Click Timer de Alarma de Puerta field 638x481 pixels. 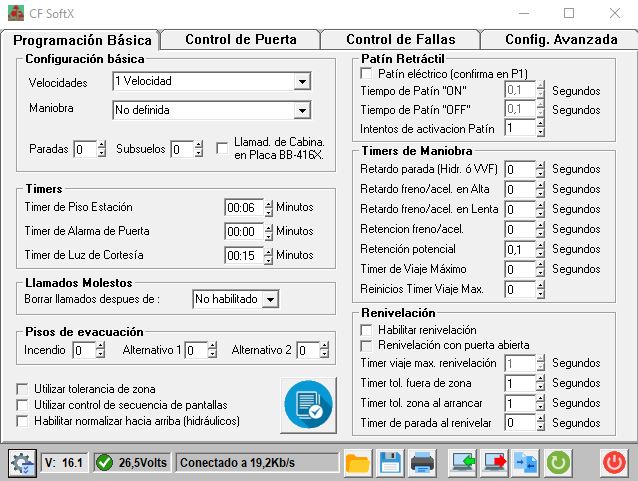(x=244, y=232)
